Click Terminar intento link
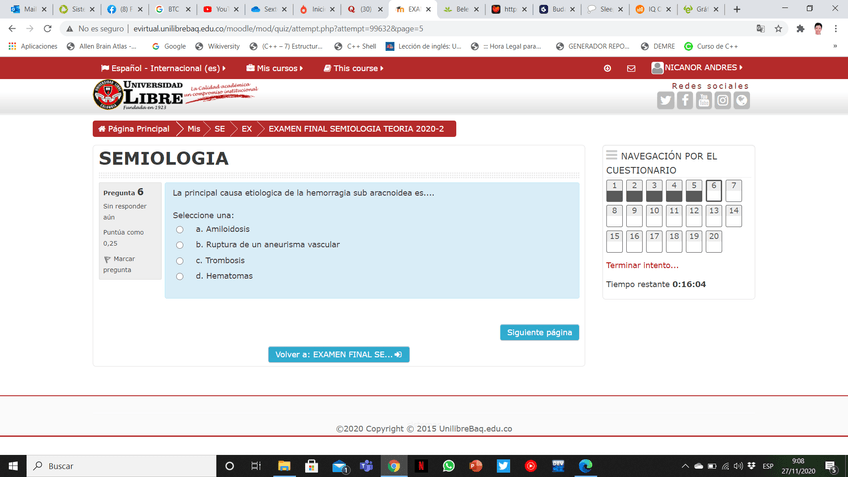Screen dimensions: 848x477 (x=642, y=265)
